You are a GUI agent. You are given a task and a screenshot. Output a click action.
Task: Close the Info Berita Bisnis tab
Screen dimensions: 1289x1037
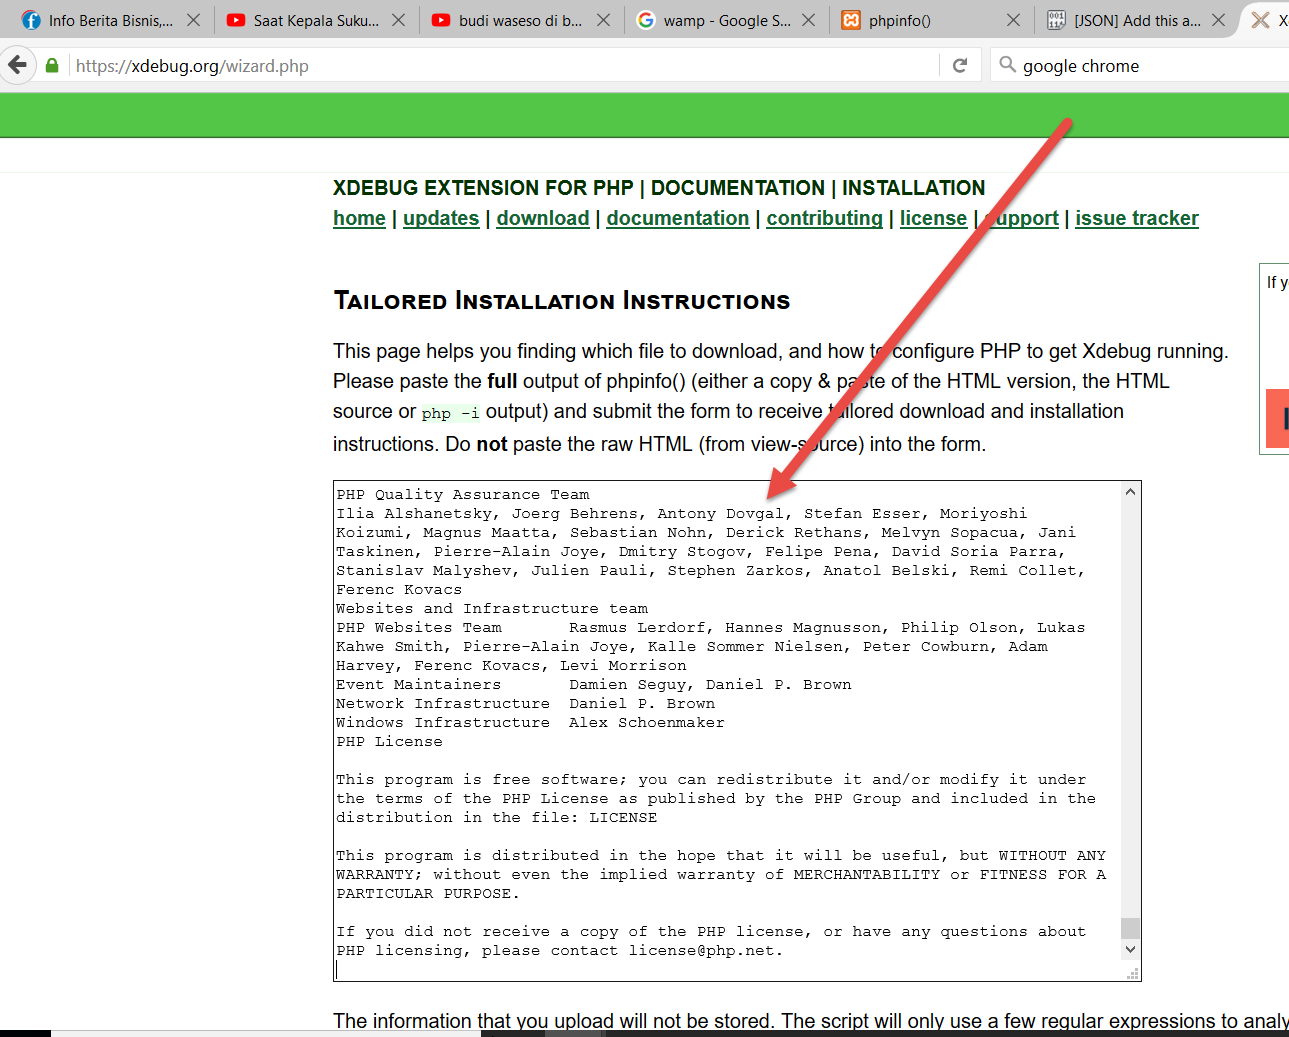194,20
